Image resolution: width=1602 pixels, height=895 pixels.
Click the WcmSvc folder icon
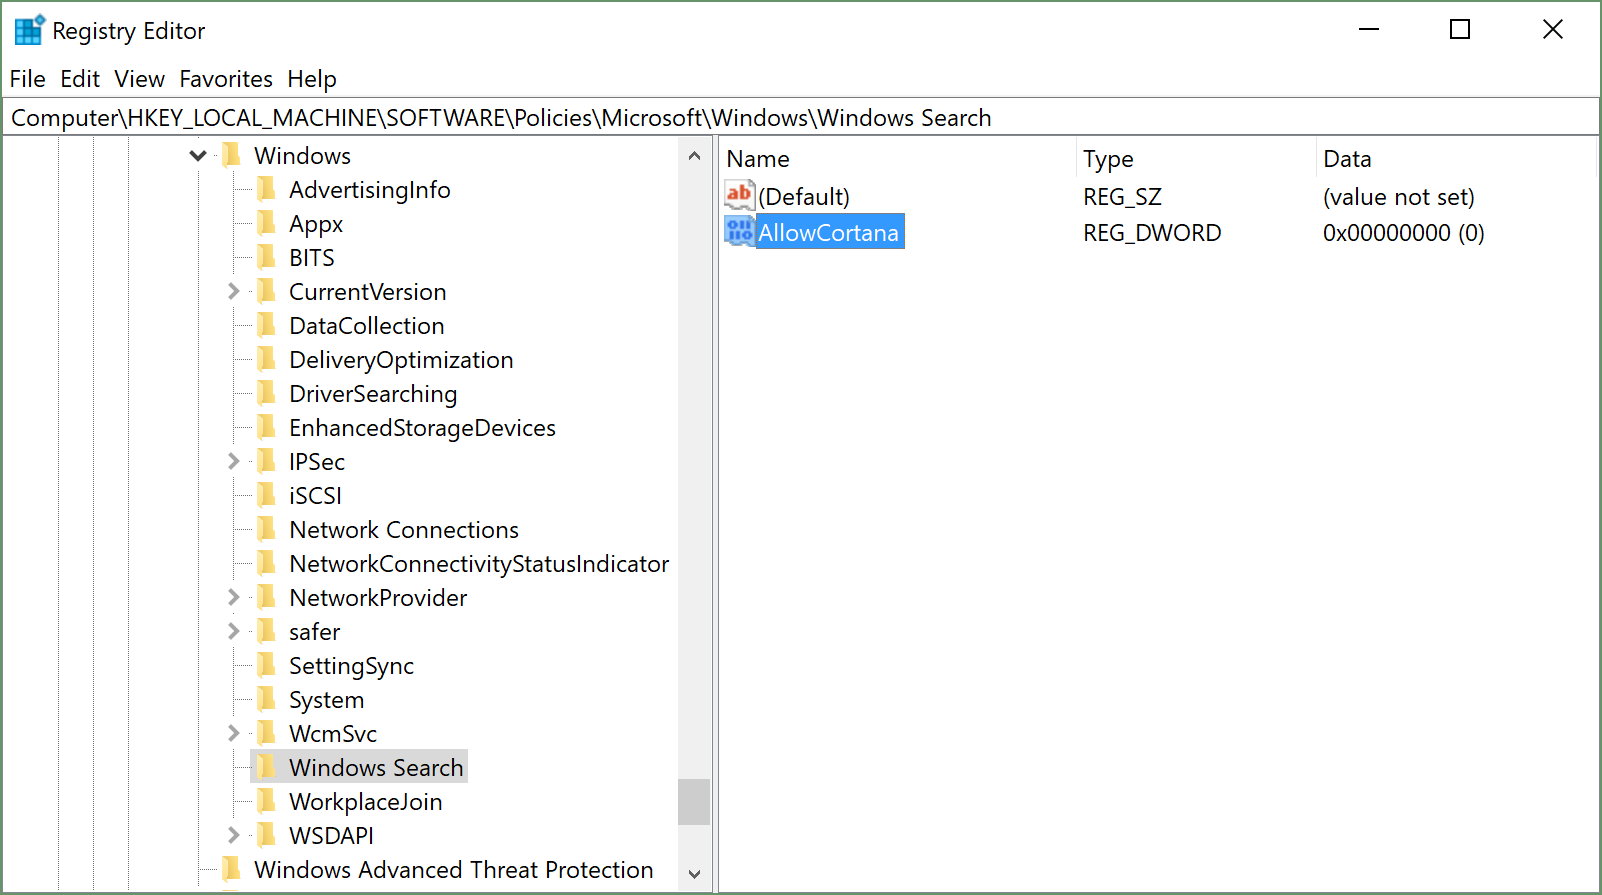[x=266, y=733]
